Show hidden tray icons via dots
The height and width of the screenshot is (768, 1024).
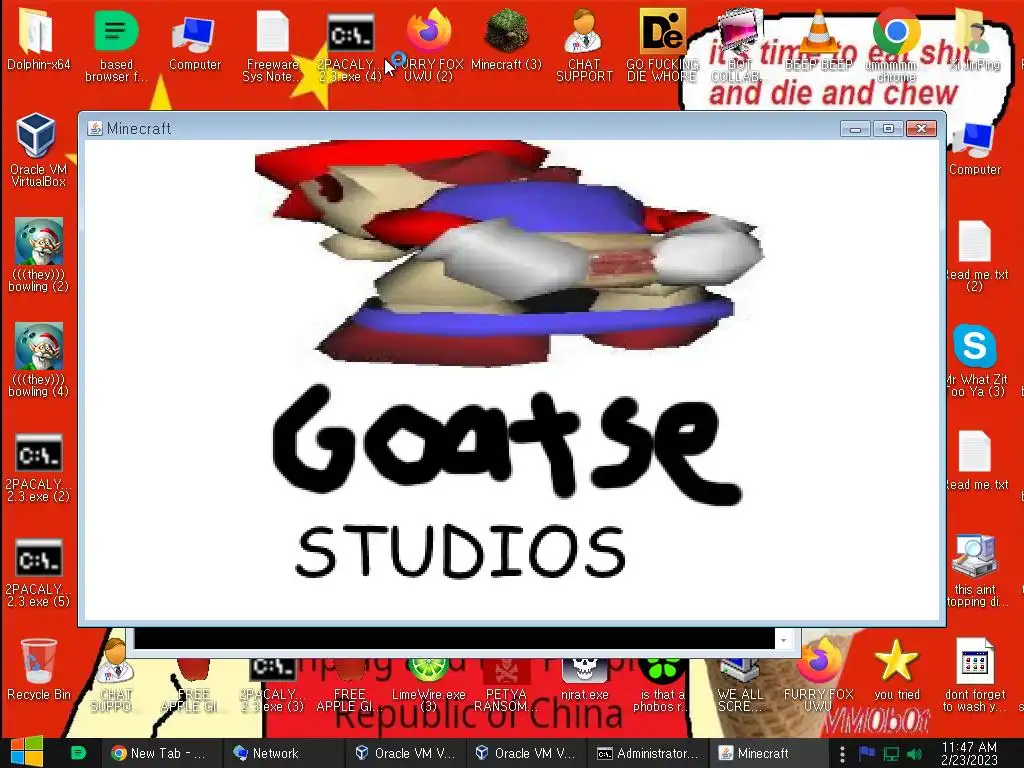point(842,754)
